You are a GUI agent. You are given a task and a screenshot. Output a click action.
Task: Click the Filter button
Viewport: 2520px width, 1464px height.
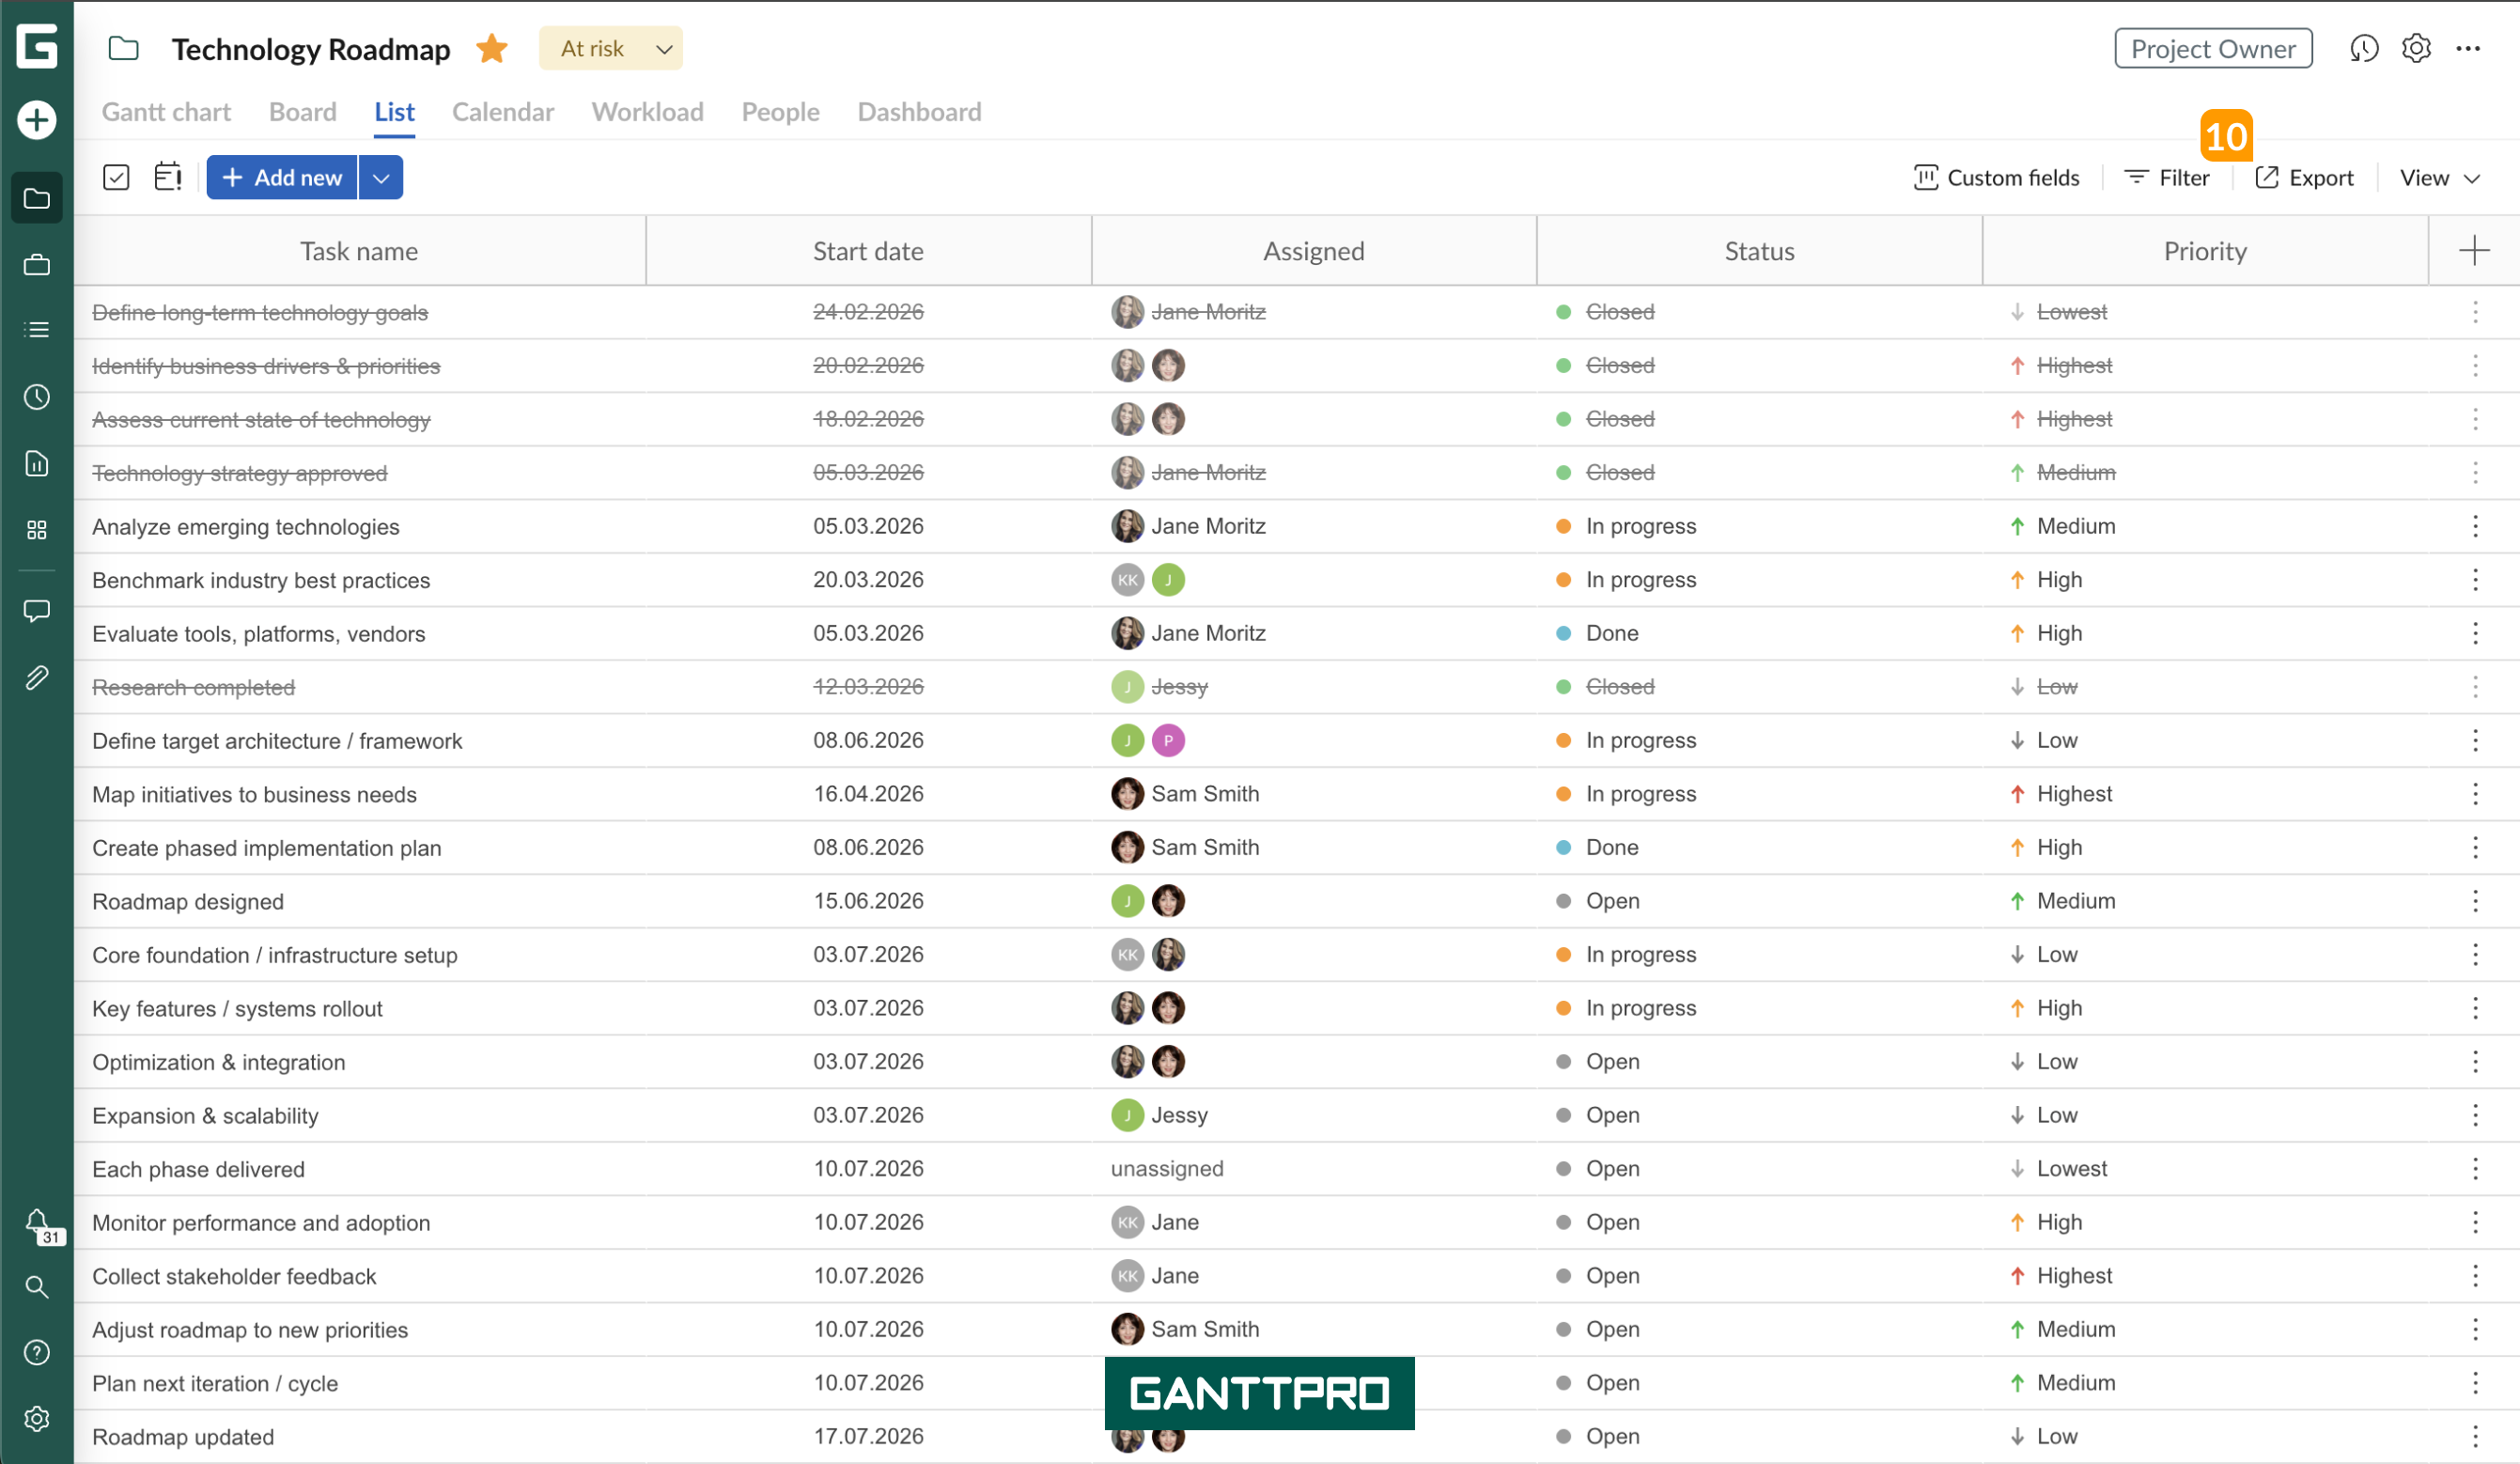[2167, 177]
